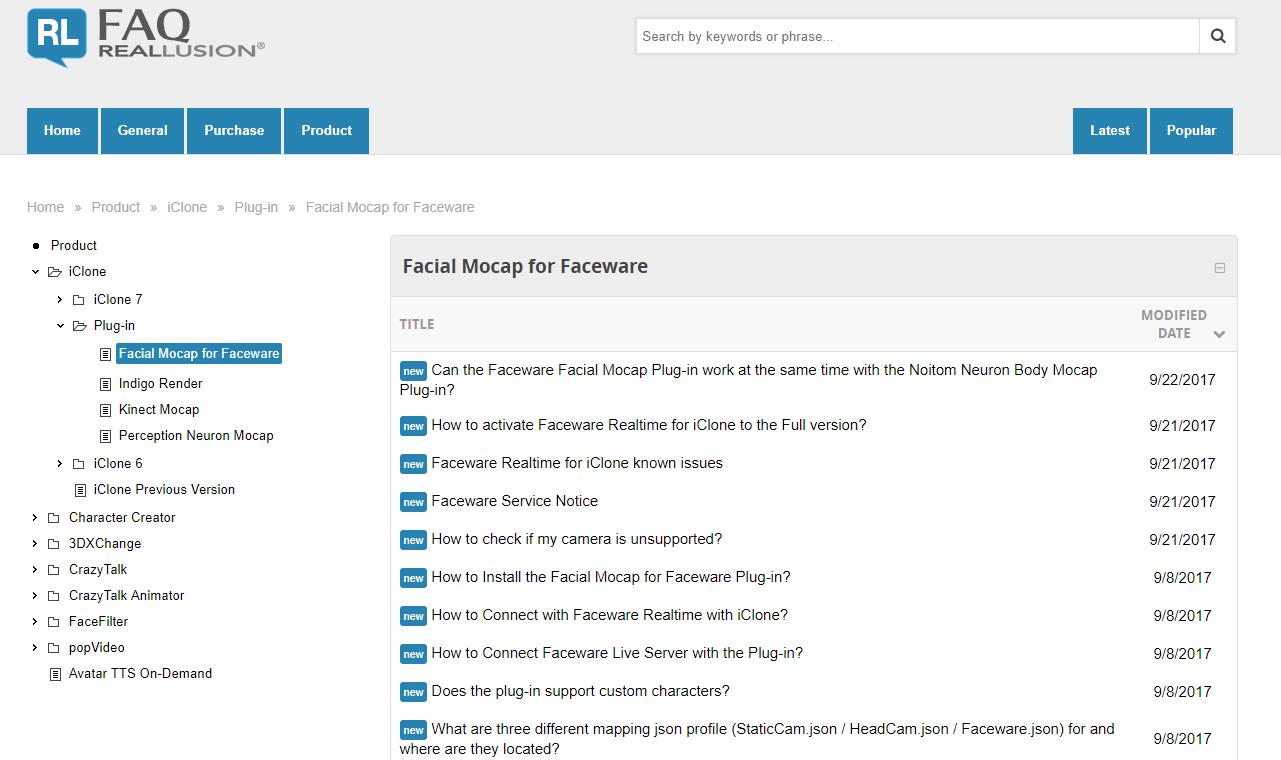Open the General nav tab

[x=142, y=131]
